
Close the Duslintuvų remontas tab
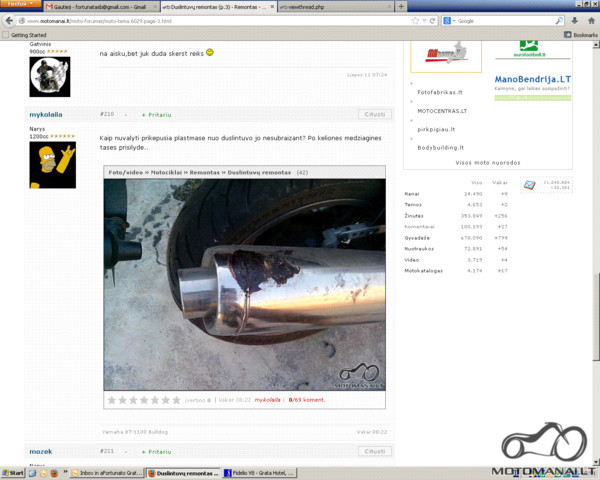[272, 7]
